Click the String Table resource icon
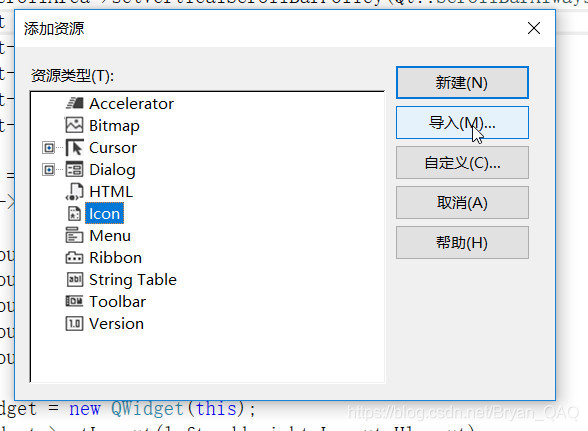This screenshot has width=588, height=431. [x=75, y=279]
